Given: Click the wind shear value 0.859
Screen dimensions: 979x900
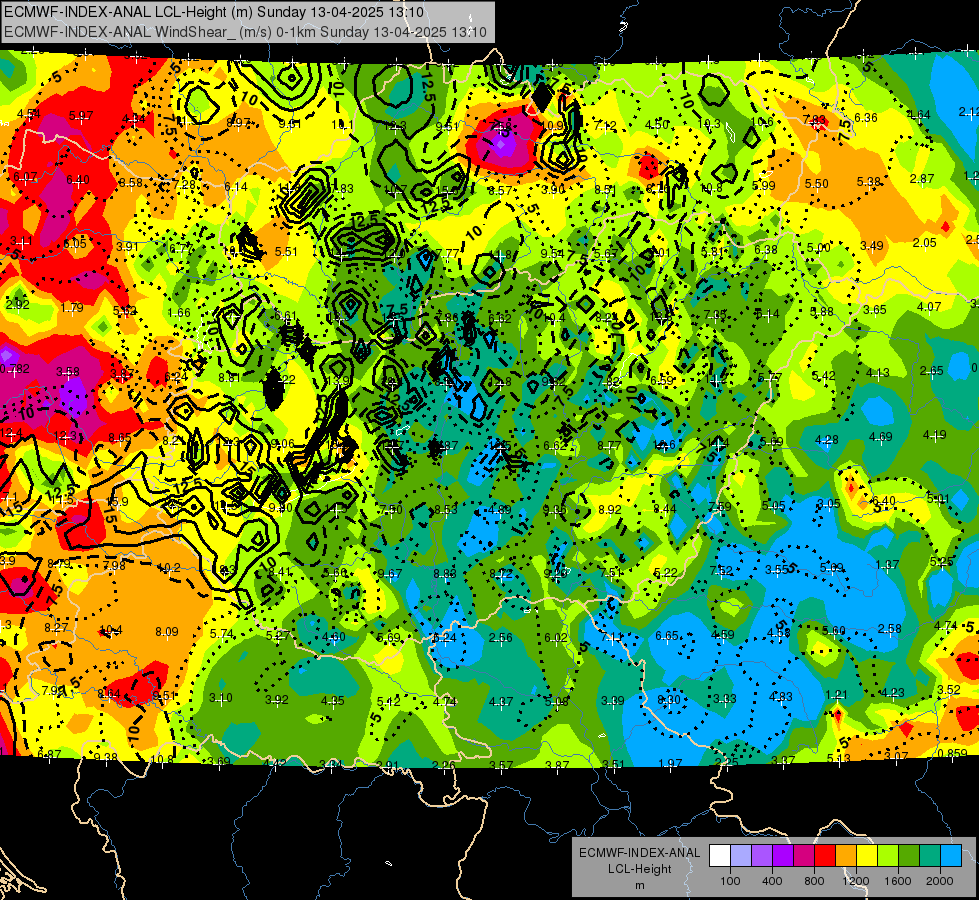Looking at the screenshot, I should tap(953, 753).
